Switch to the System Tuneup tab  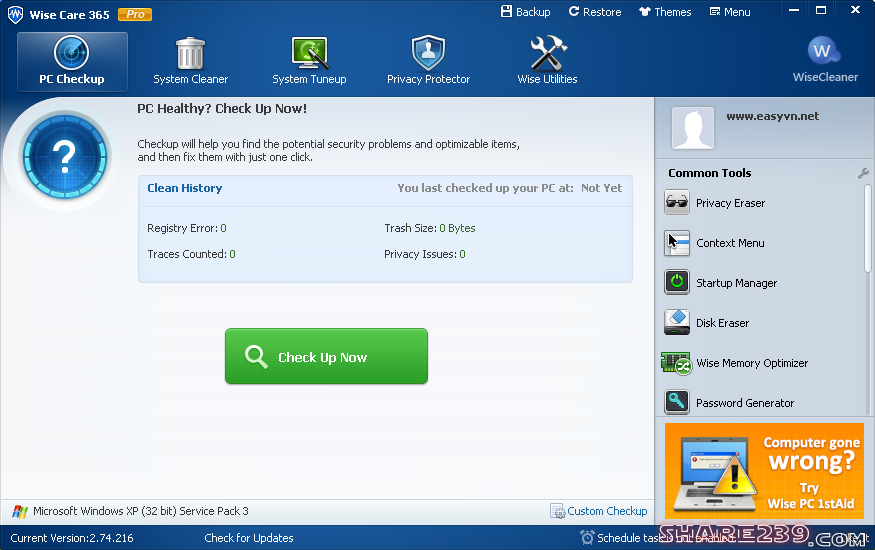click(x=309, y=61)
